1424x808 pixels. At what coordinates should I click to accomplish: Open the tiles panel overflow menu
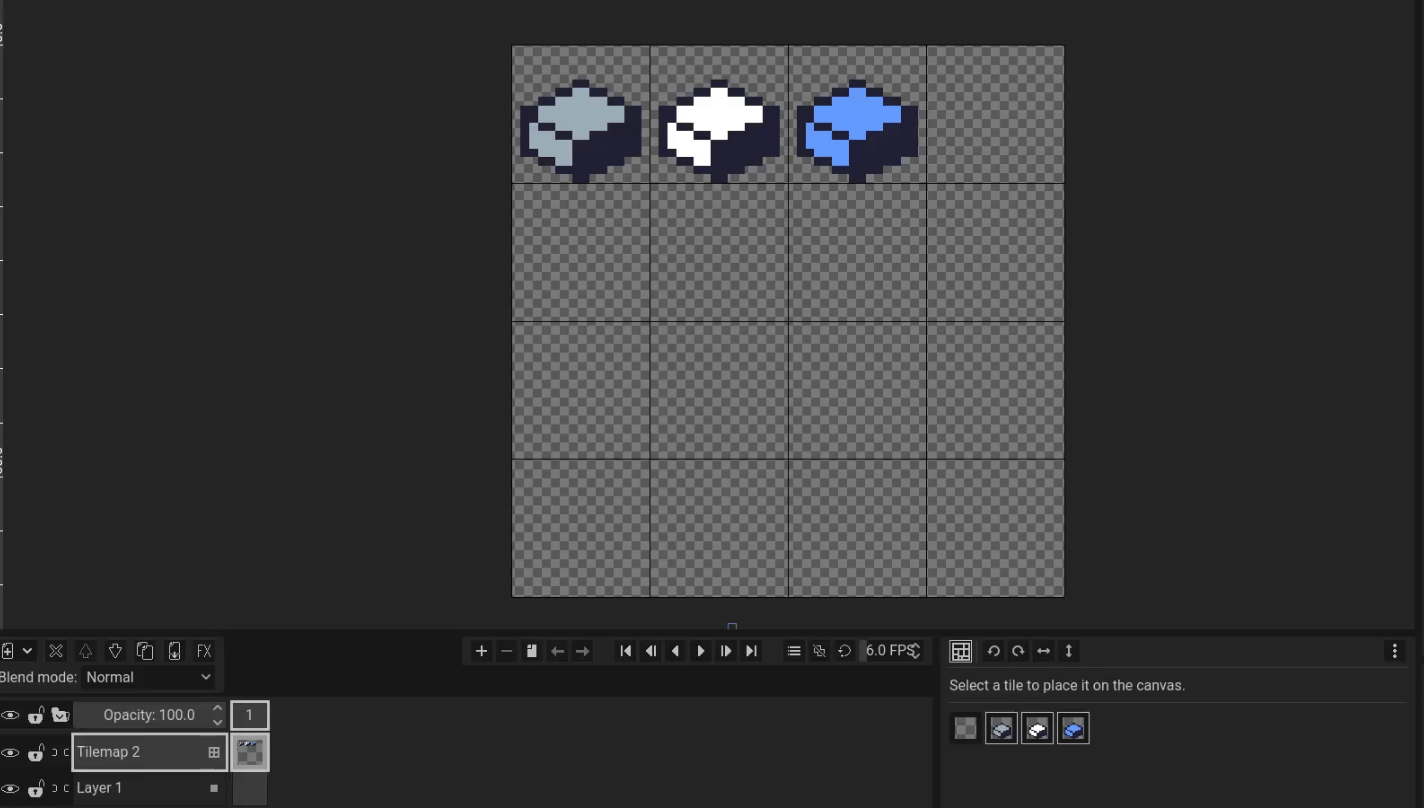1395,651
